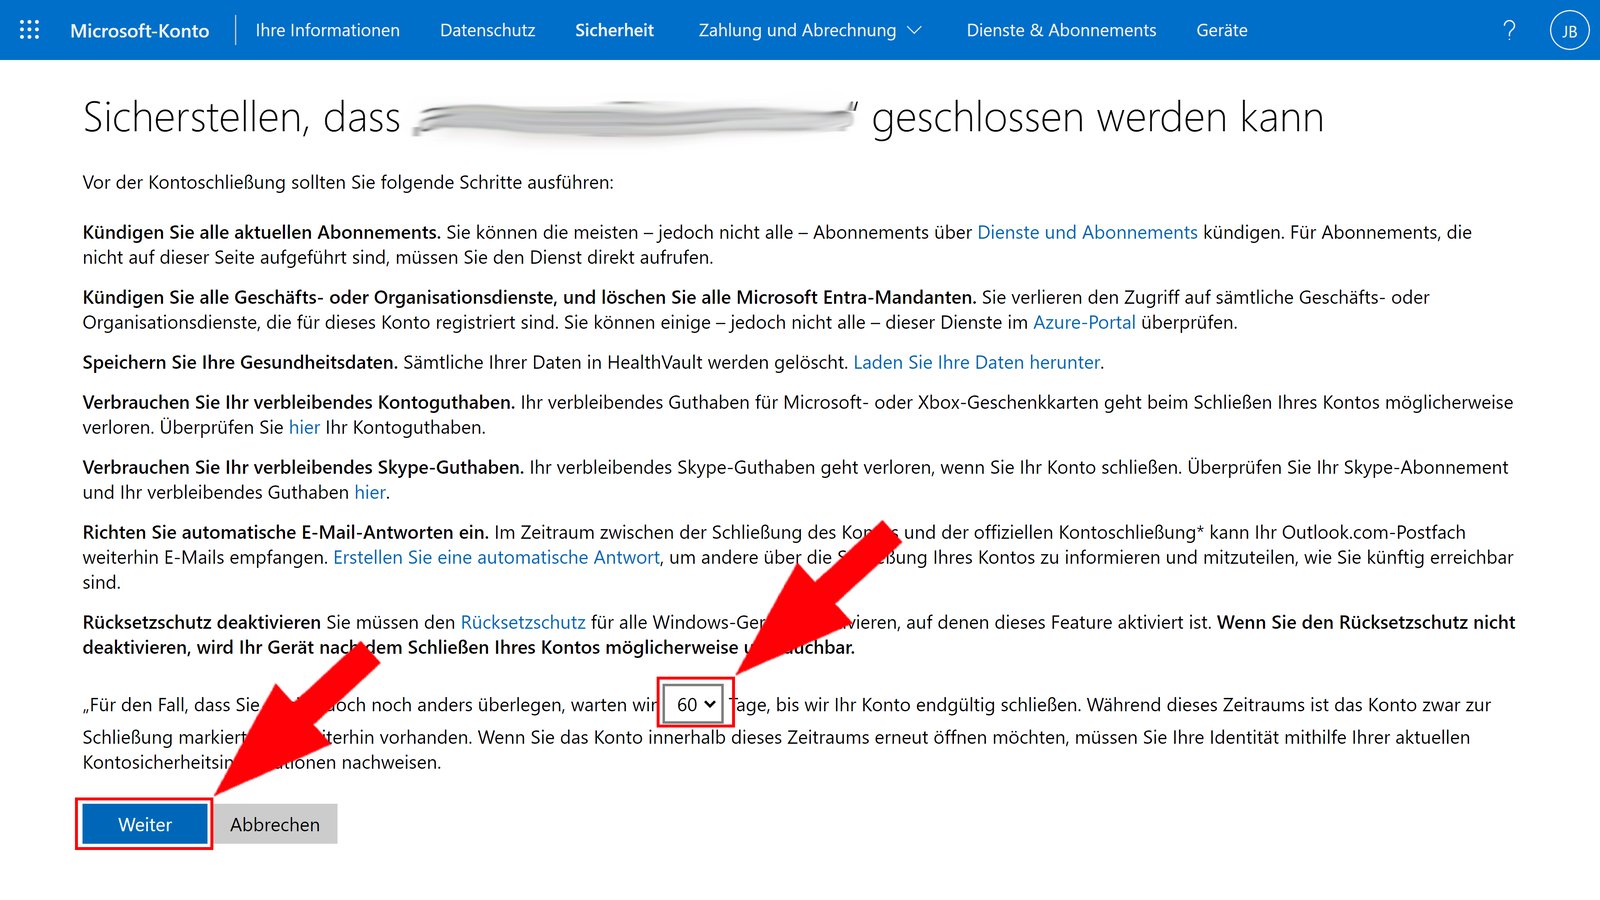The image size is (1600, 900).
Task: Click the Weiter button
Action: [x=143, y=824]
